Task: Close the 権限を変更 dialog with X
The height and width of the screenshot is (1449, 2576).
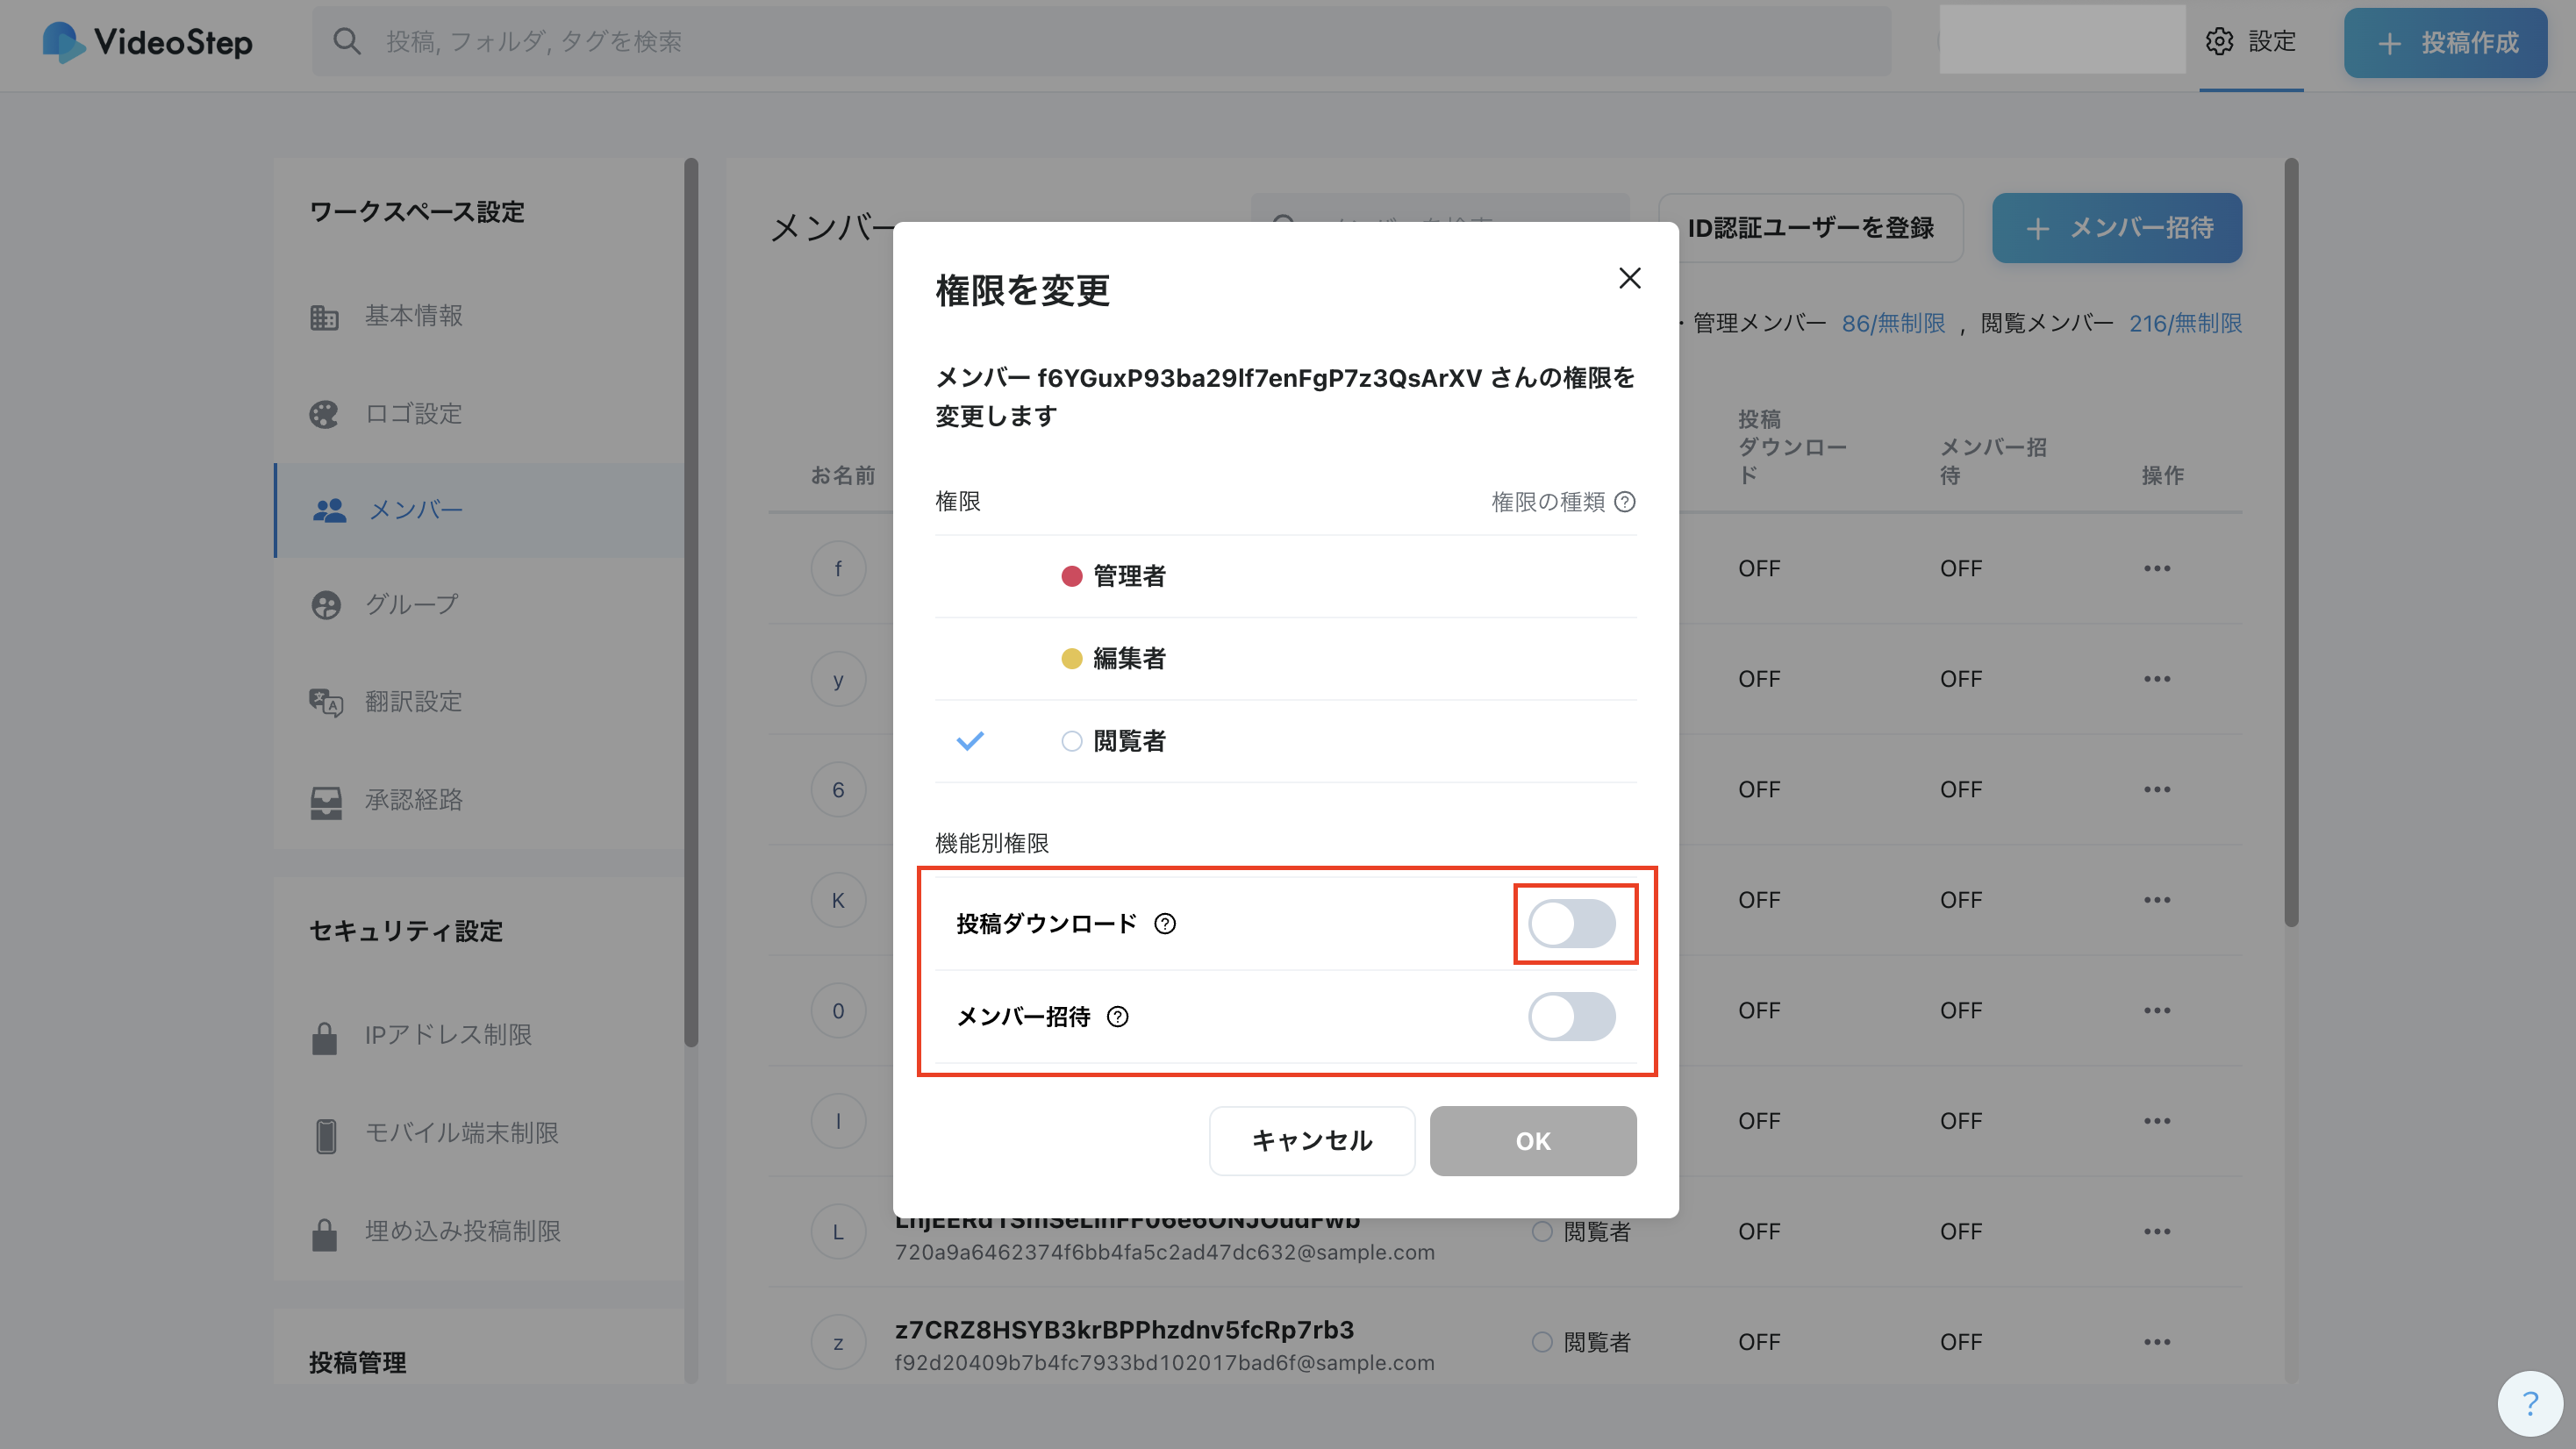Action: point(1630,278)
